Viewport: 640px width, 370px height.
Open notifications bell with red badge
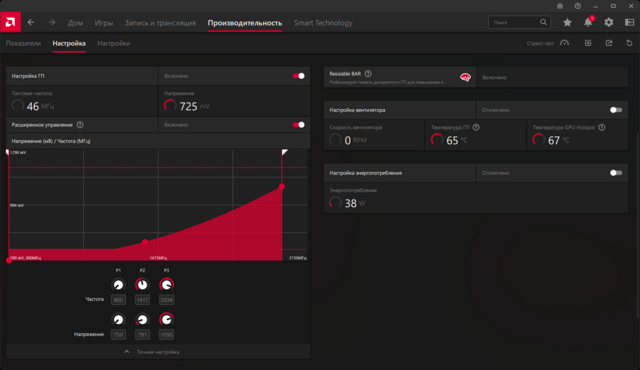tap(588, 22)
